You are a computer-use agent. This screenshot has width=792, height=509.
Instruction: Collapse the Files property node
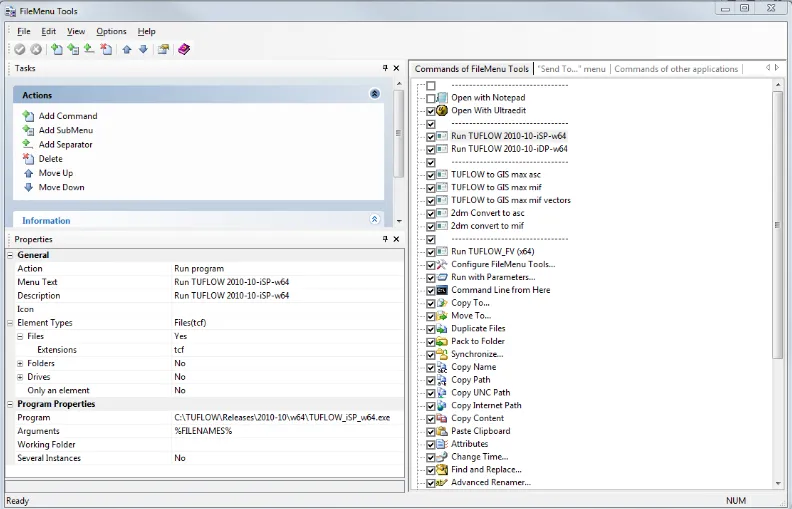(x=20, y=336)
